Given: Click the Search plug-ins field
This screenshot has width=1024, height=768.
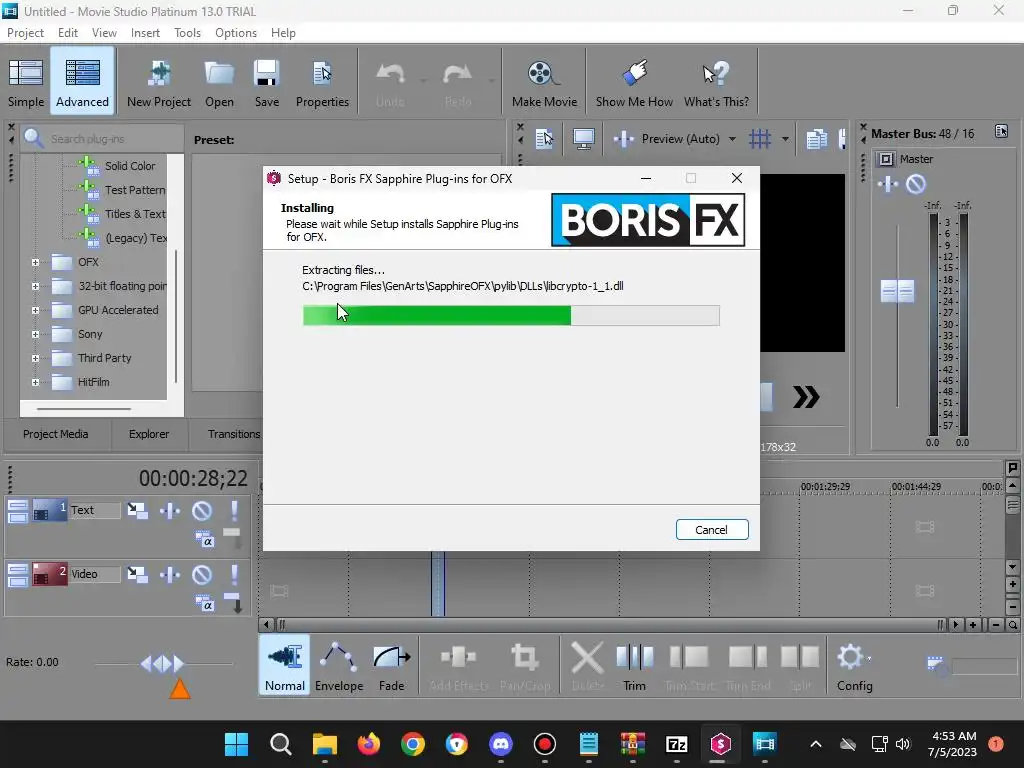Looking at the screenshot, I should click(102, 138).
